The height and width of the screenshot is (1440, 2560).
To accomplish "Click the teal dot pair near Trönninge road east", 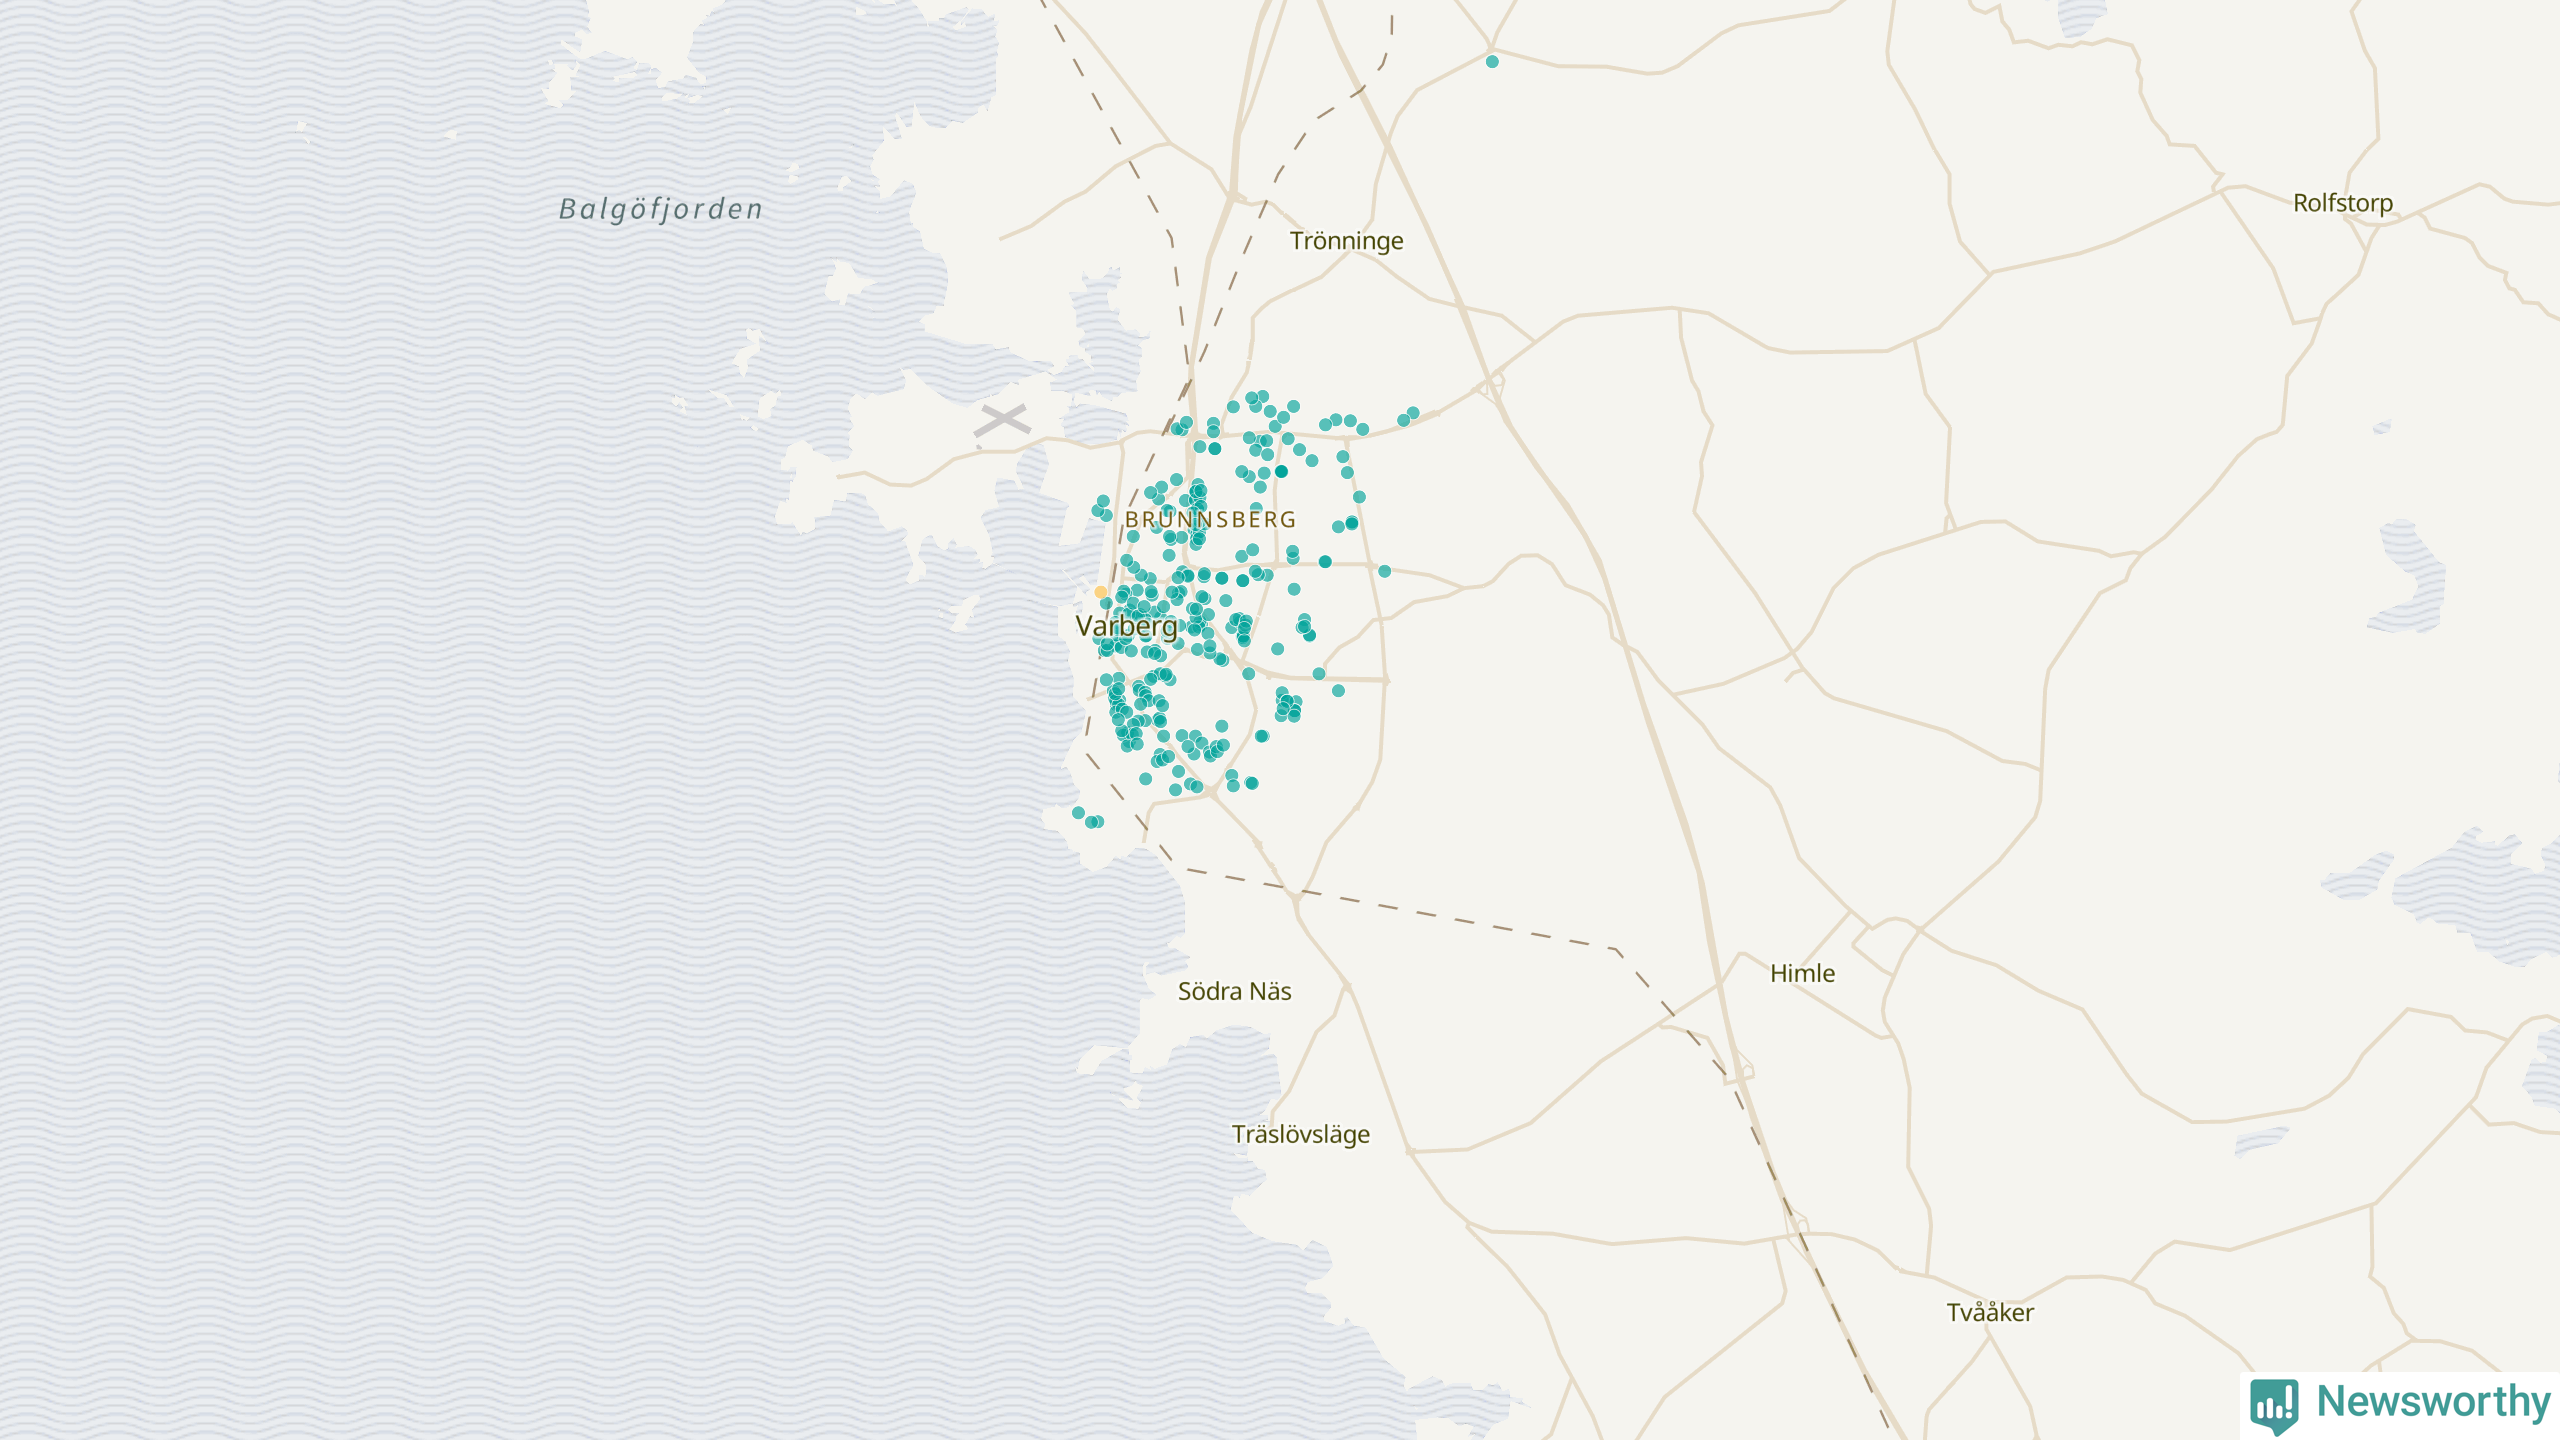I will click(x=1408, y=417).
